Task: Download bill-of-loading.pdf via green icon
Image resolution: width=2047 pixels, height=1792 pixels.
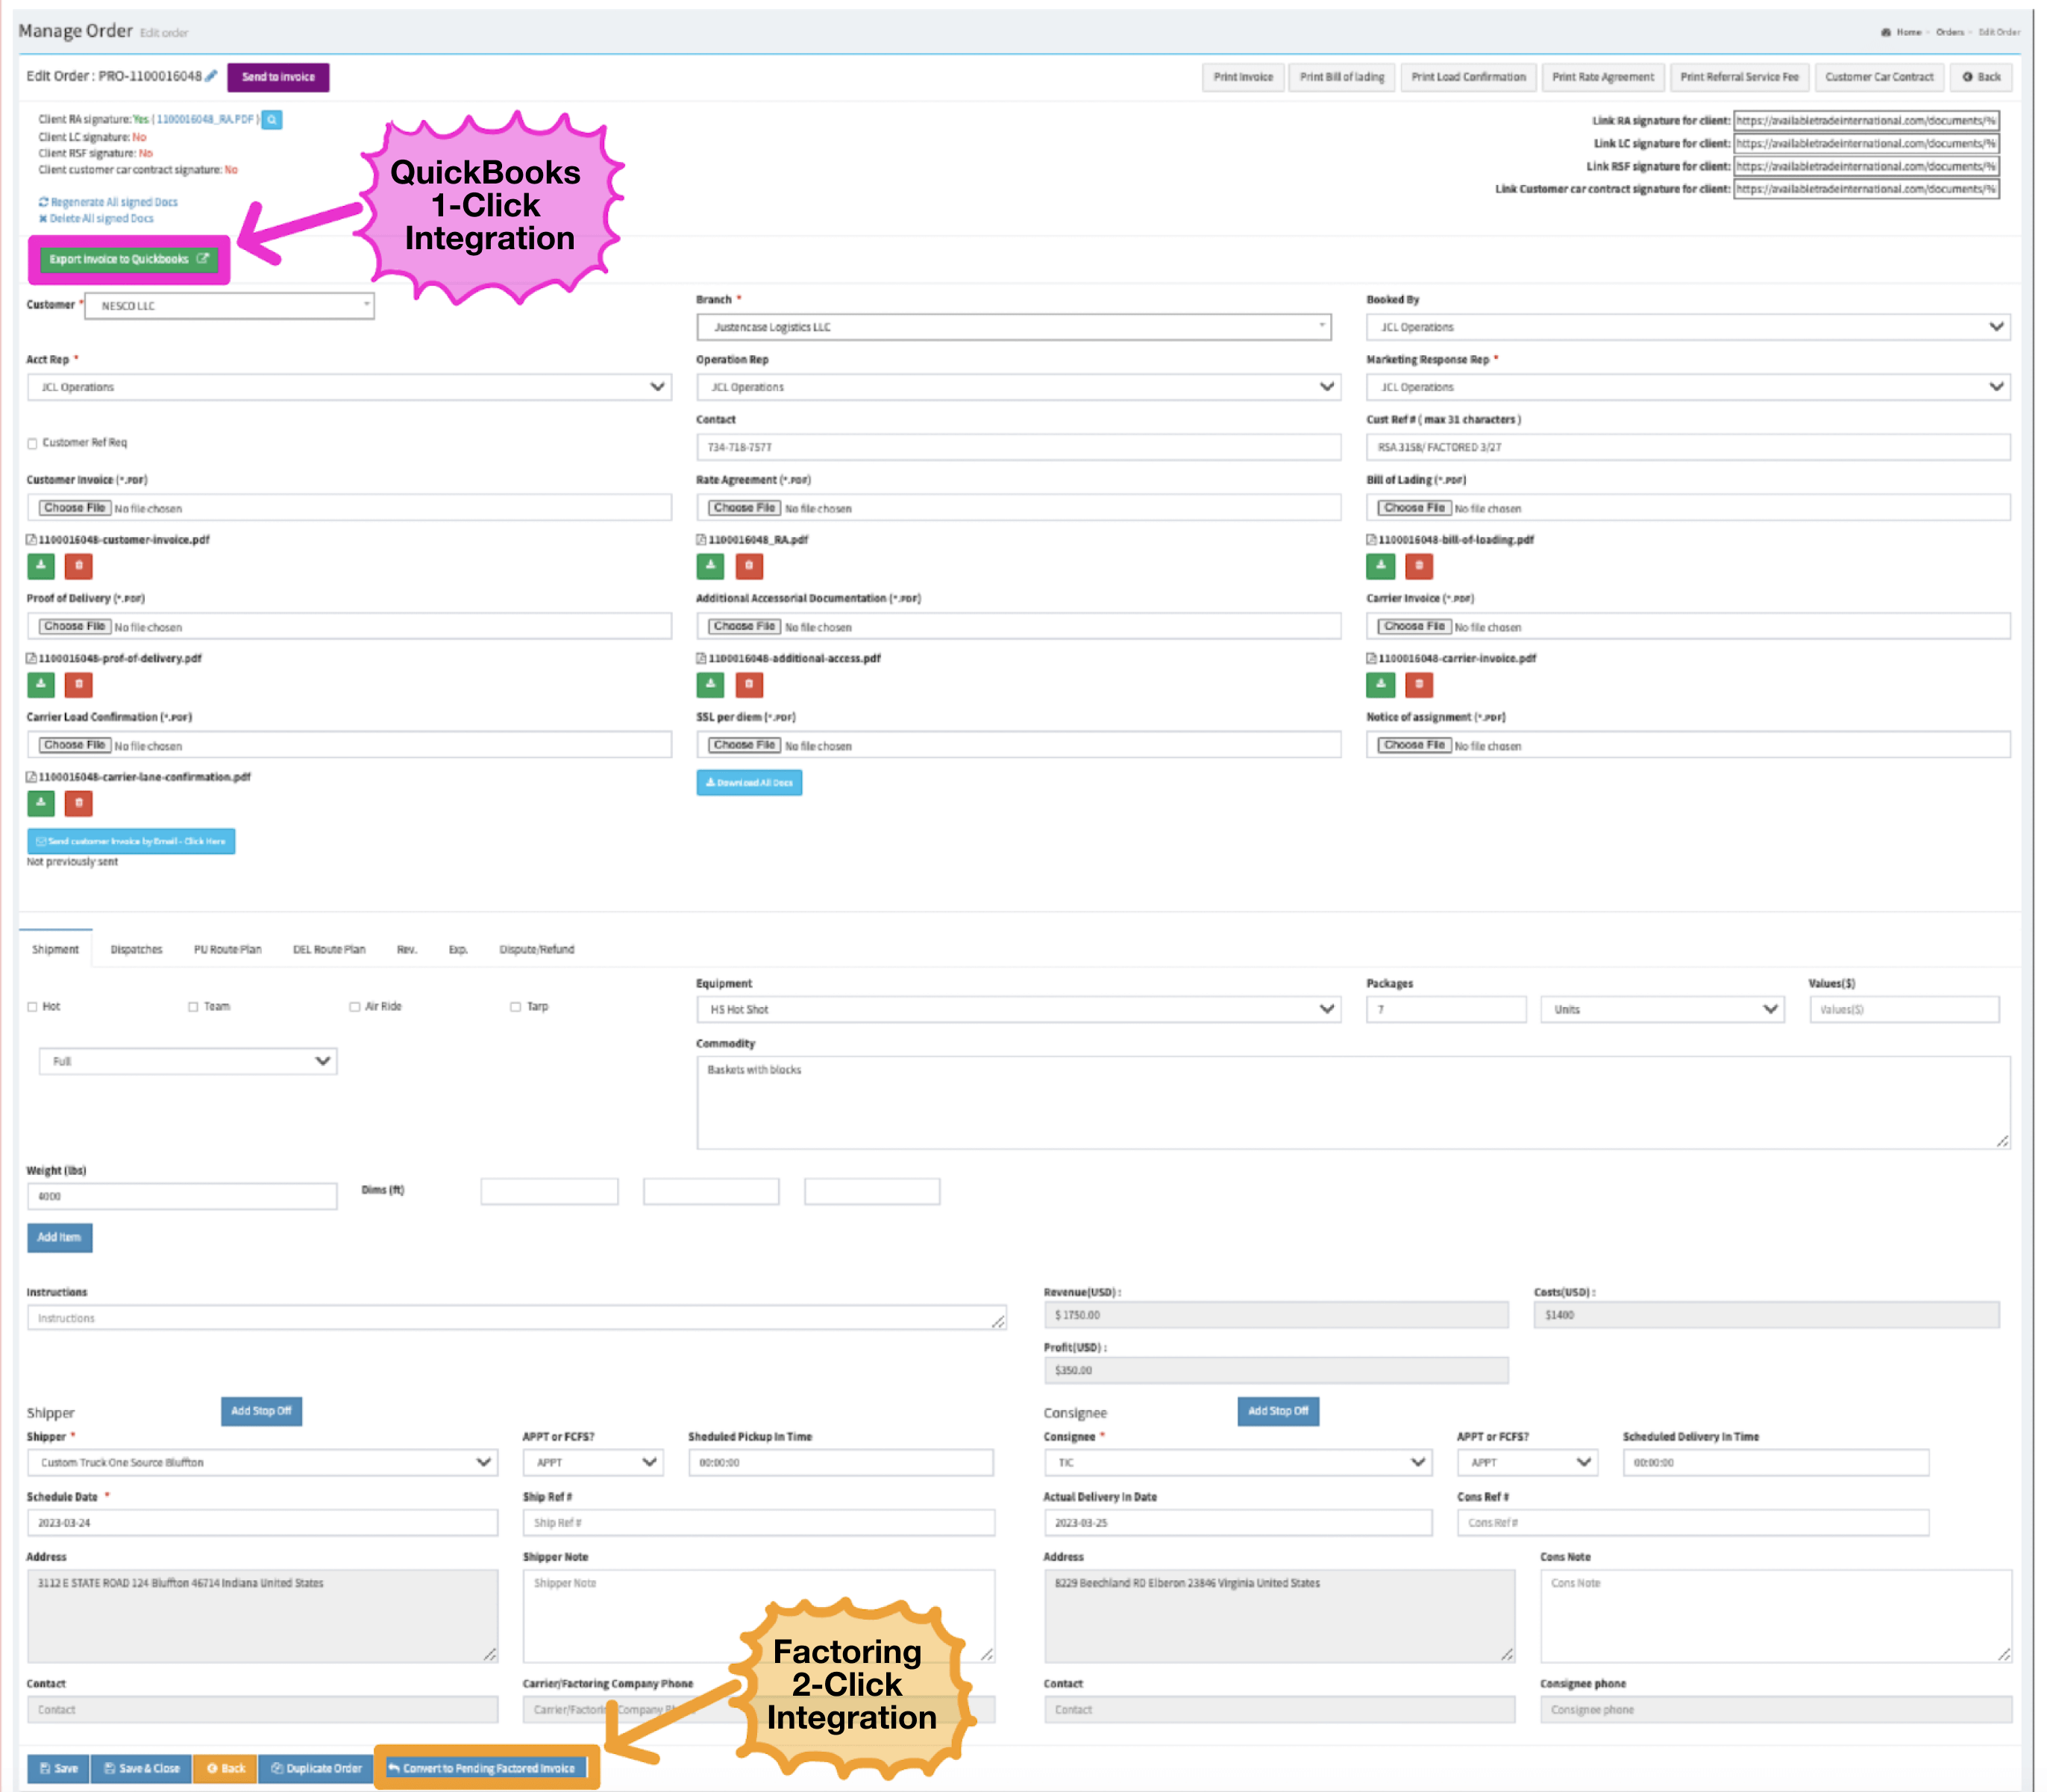Action: (x=1380, y=566)
